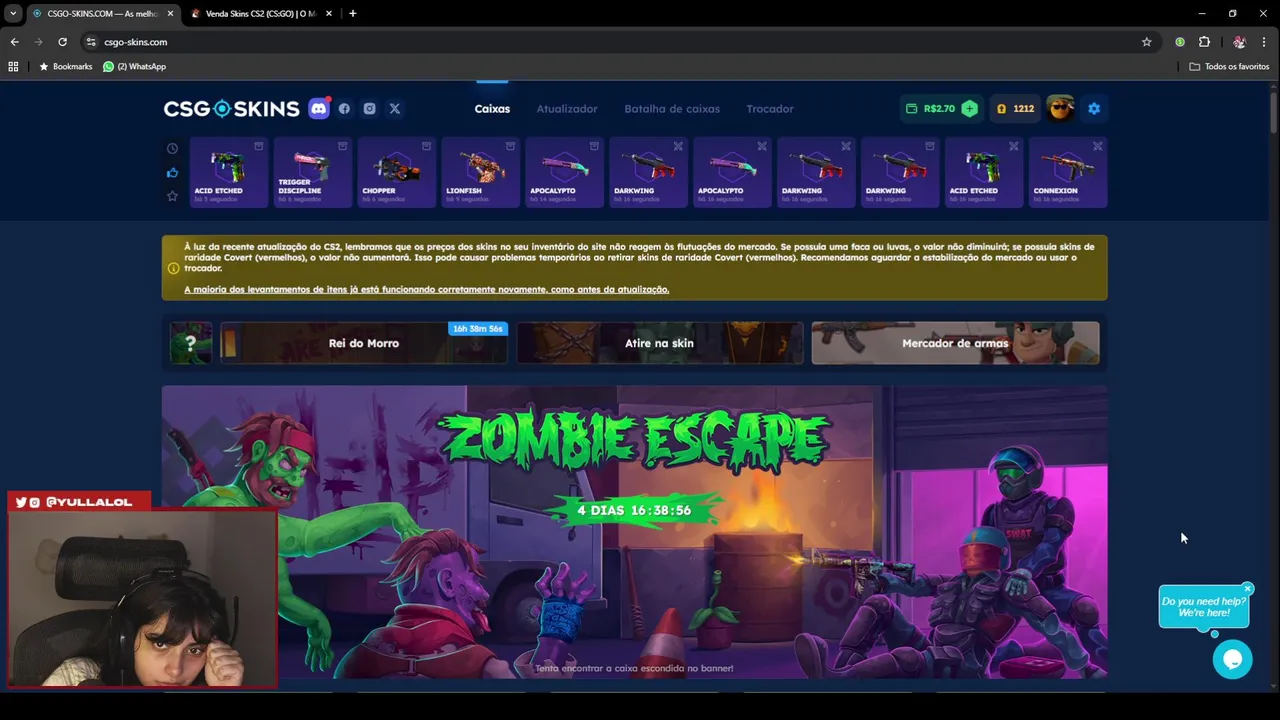Open Chrome's three-dot menu

tap(1265, 42)
